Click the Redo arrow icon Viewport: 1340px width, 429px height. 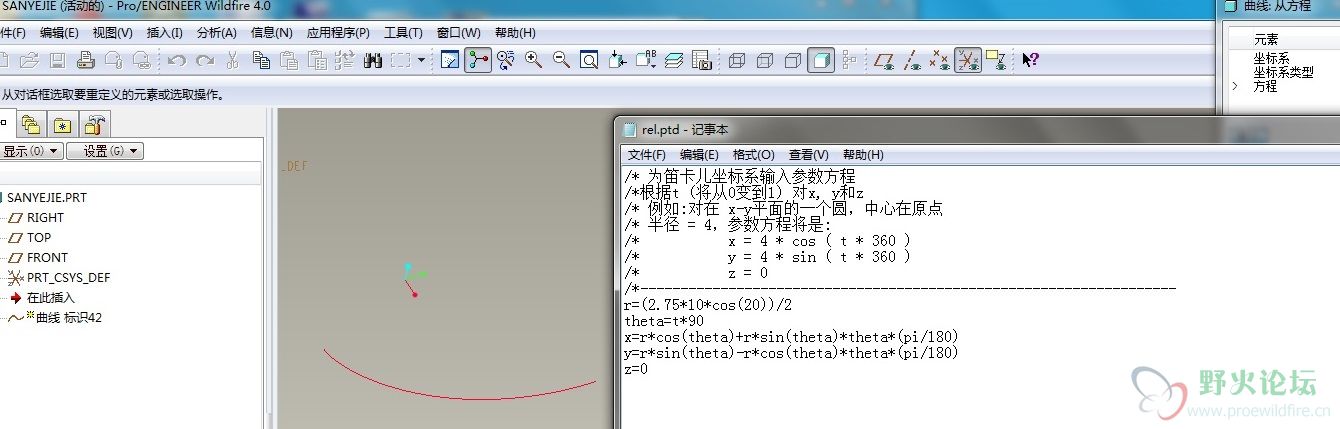click(x=205, y=60)
